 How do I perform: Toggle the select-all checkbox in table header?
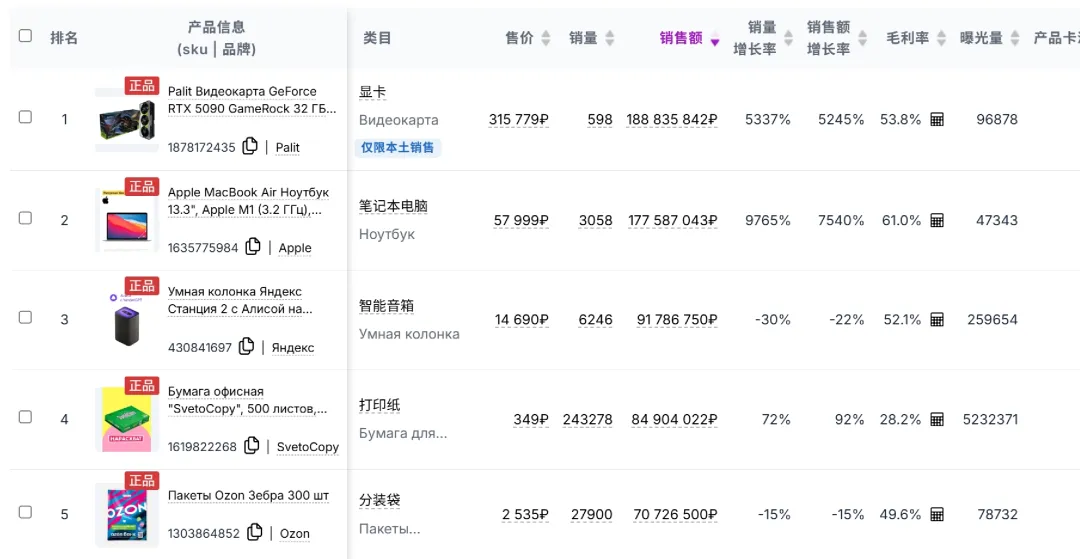25,36
